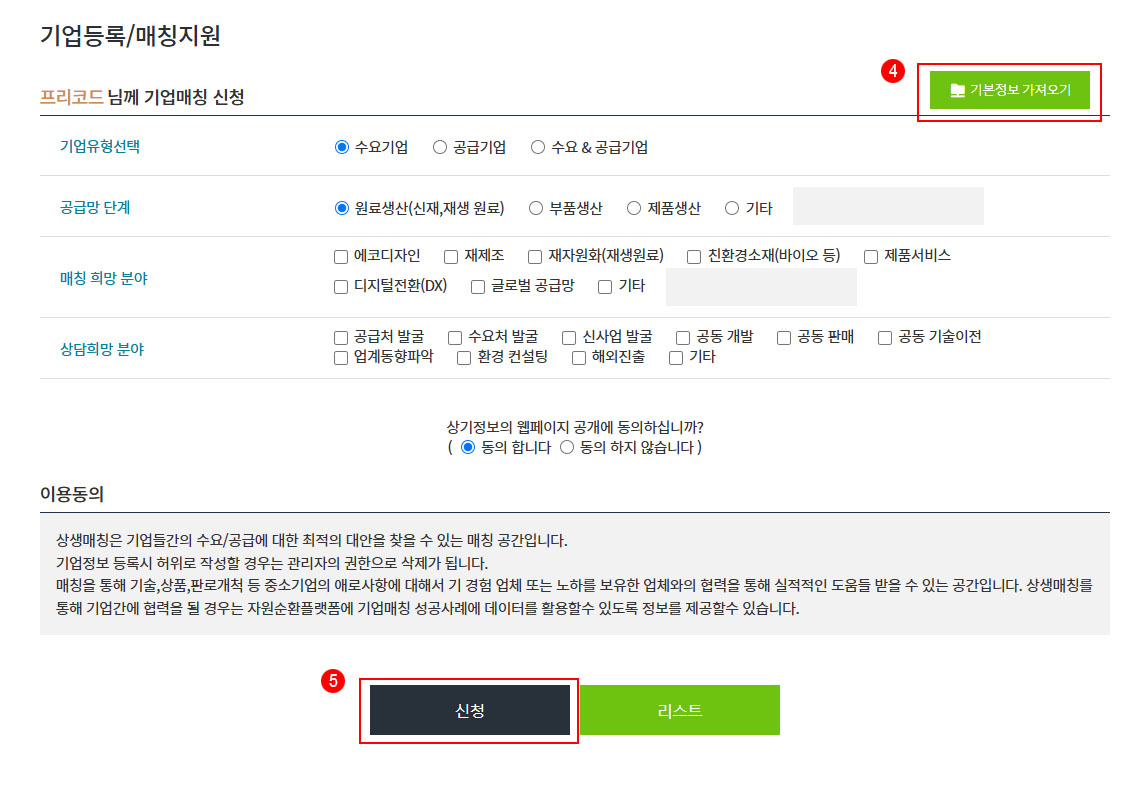The height and width of the screenshot is (800, 1132).
Task: Open the 리스트 button
Action: tap(680, 710)
